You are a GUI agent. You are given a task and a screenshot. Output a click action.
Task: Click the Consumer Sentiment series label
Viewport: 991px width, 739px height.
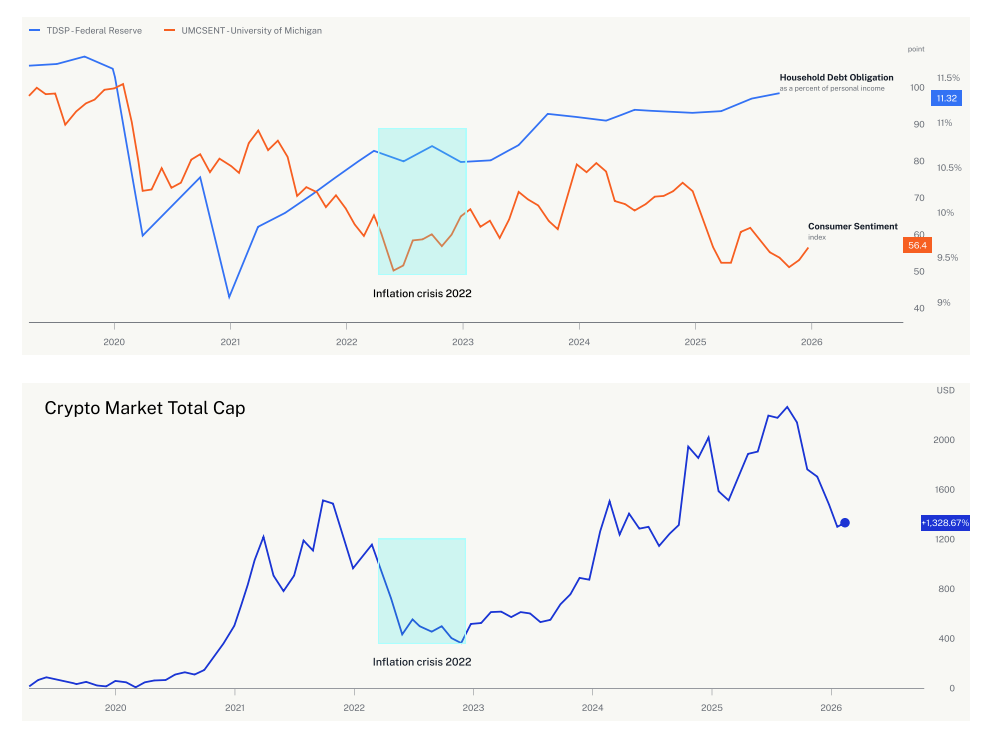pos(852,226)
